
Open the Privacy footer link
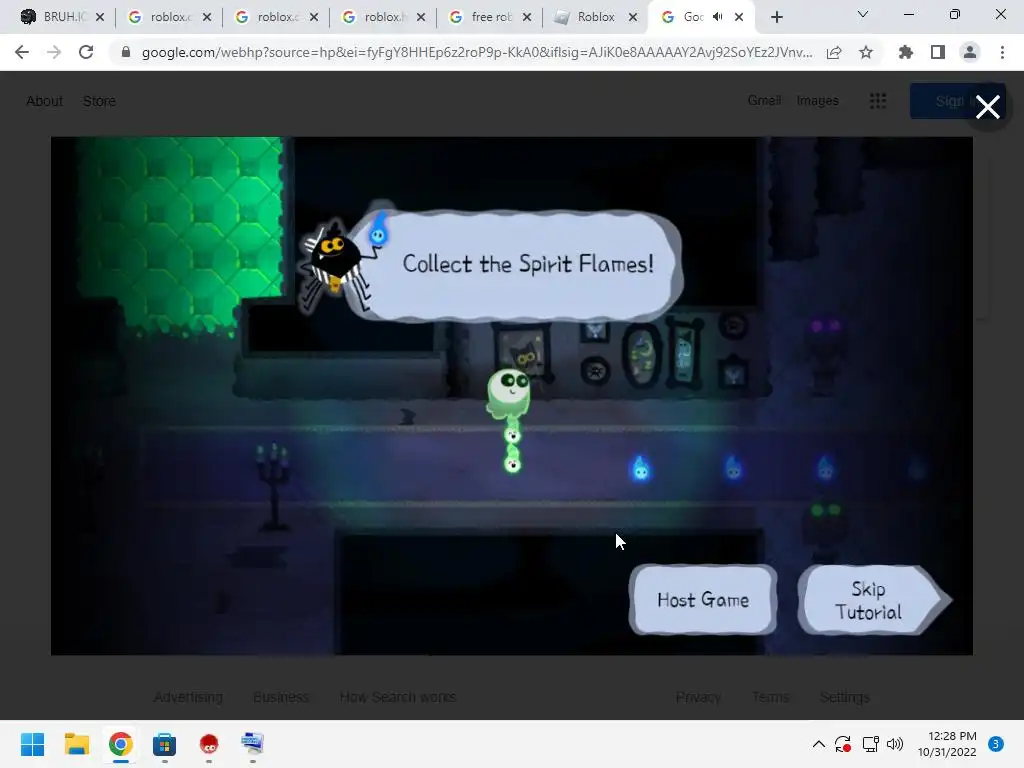(698, 697)
